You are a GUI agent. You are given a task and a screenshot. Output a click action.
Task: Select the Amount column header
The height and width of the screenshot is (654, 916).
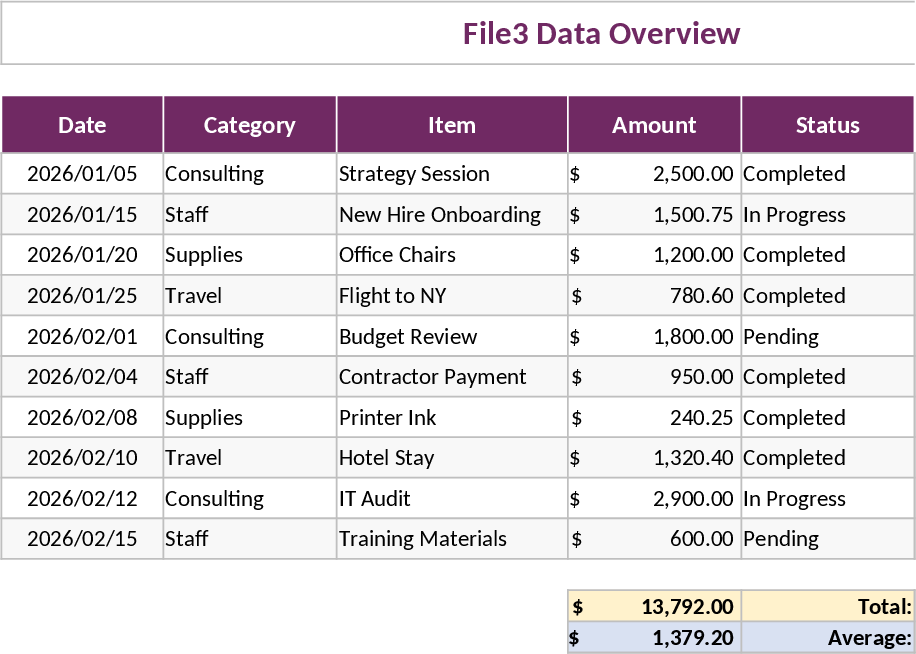tap(653, 124)
